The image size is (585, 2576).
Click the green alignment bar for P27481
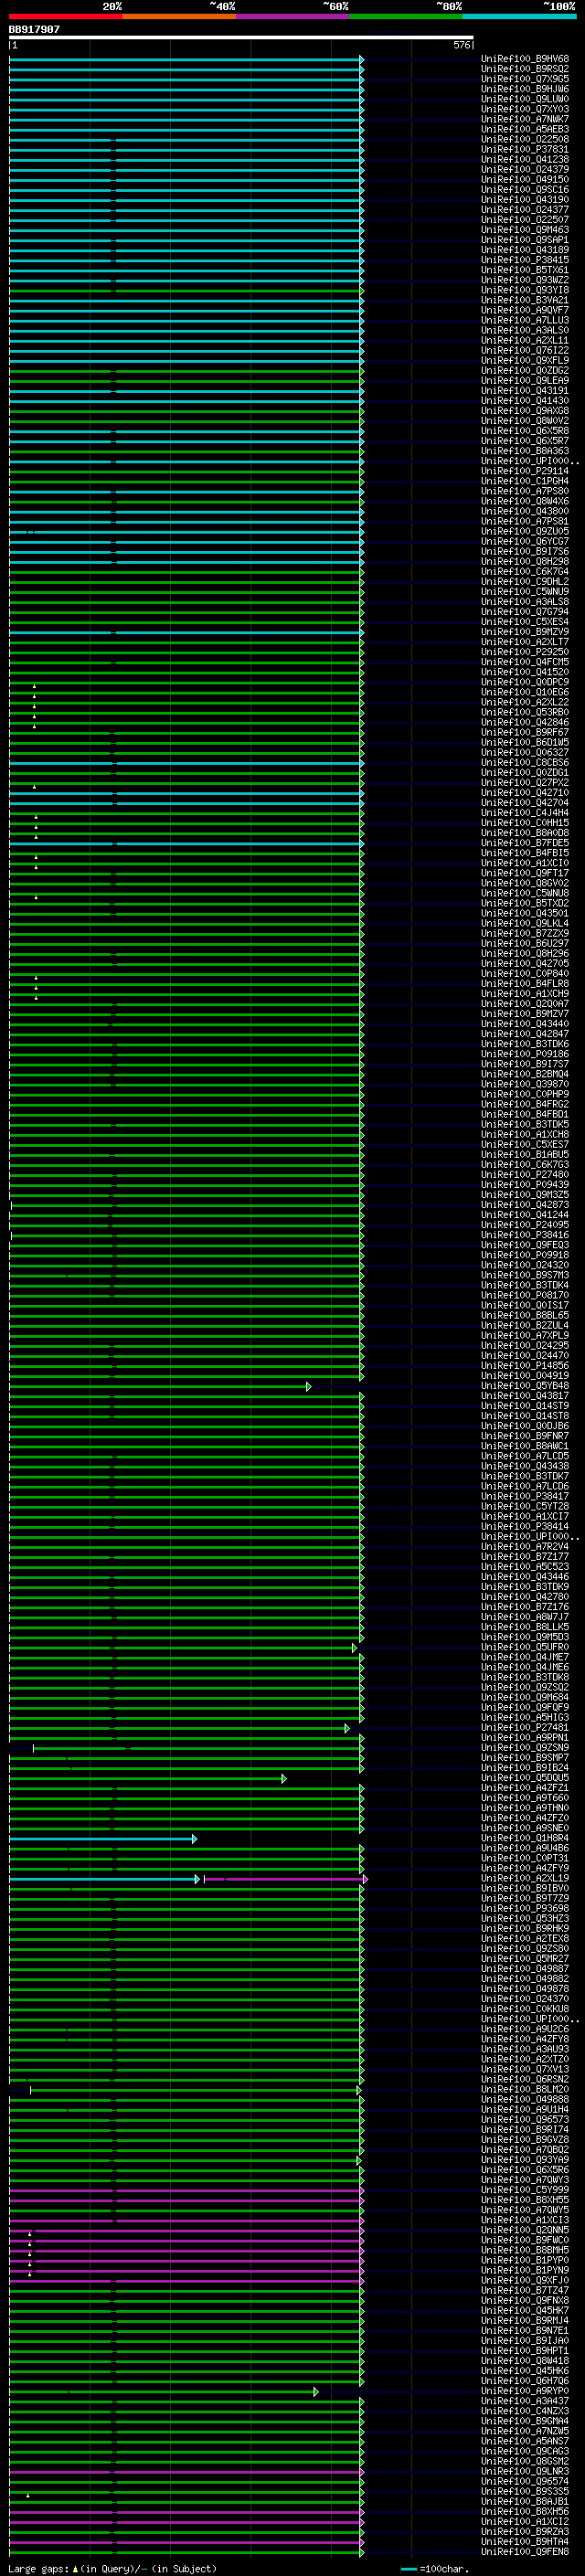(x=179, y=1727)
